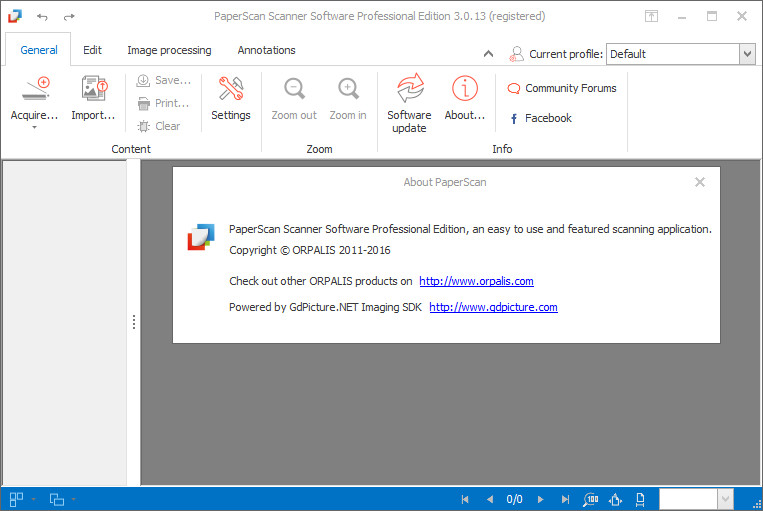This screenshot has width=763, height=511.
Task: Click the thumbnail layout icon in status bar
Action: pyautogui.click(x=16, y=499)
